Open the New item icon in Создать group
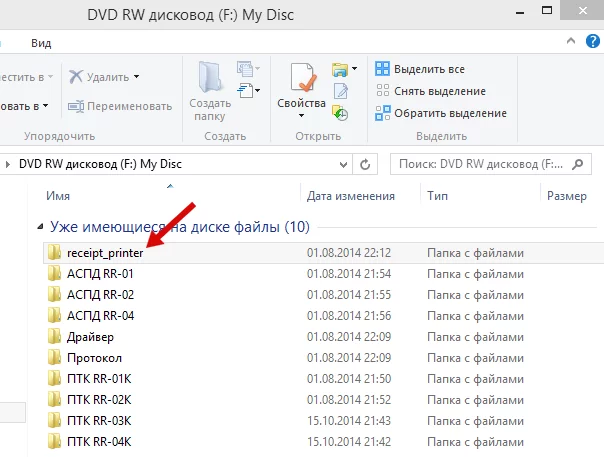Viewport: 604px width, 457px height. pyautogui.click(x=245, y=69)
